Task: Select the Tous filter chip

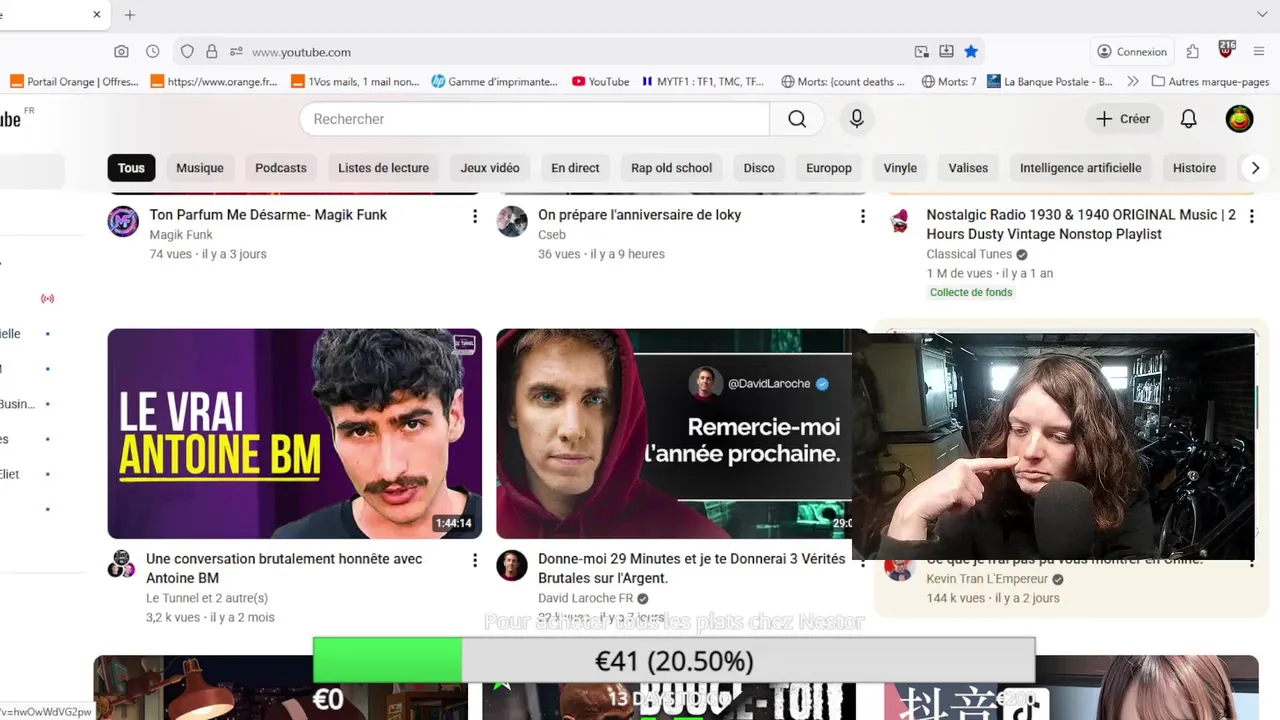Action: 131,168
